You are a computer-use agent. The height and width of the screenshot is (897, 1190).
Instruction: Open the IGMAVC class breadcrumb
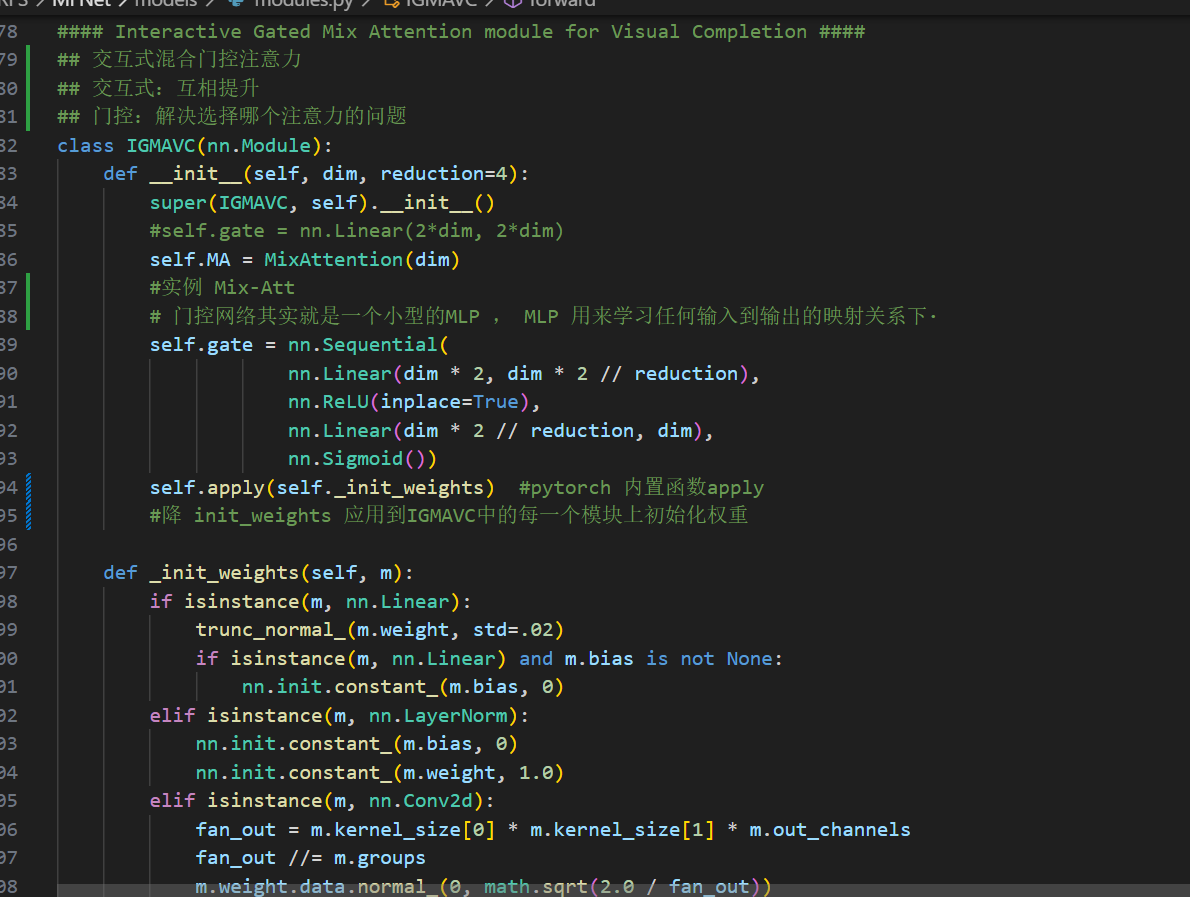click(431, 4)
